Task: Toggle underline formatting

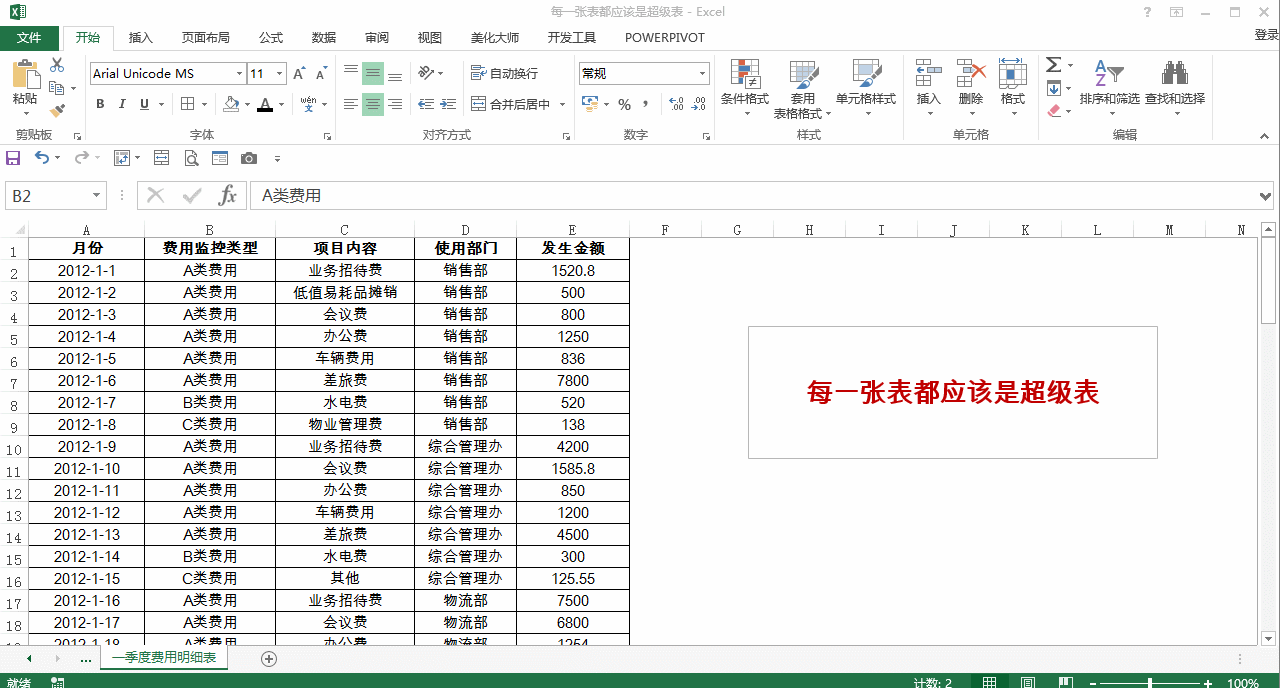Action: [x=145, y=104]
